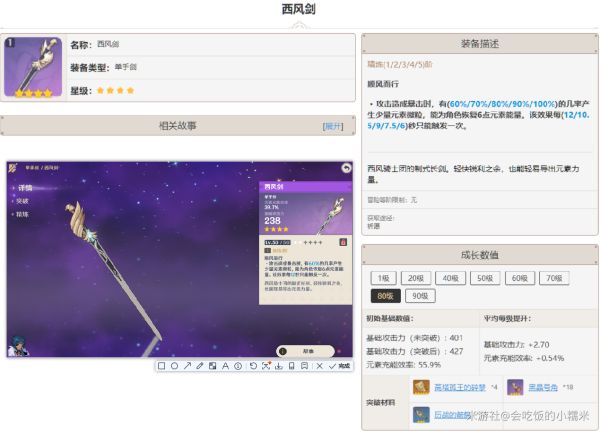600x432 pixels.
Task: Click the screen text recognition icon
Action: coord(266,366)
